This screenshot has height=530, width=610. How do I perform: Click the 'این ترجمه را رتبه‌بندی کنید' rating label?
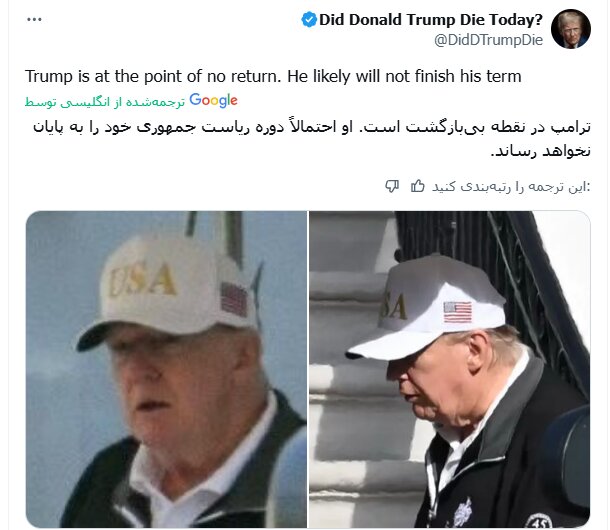coord(511,187)
